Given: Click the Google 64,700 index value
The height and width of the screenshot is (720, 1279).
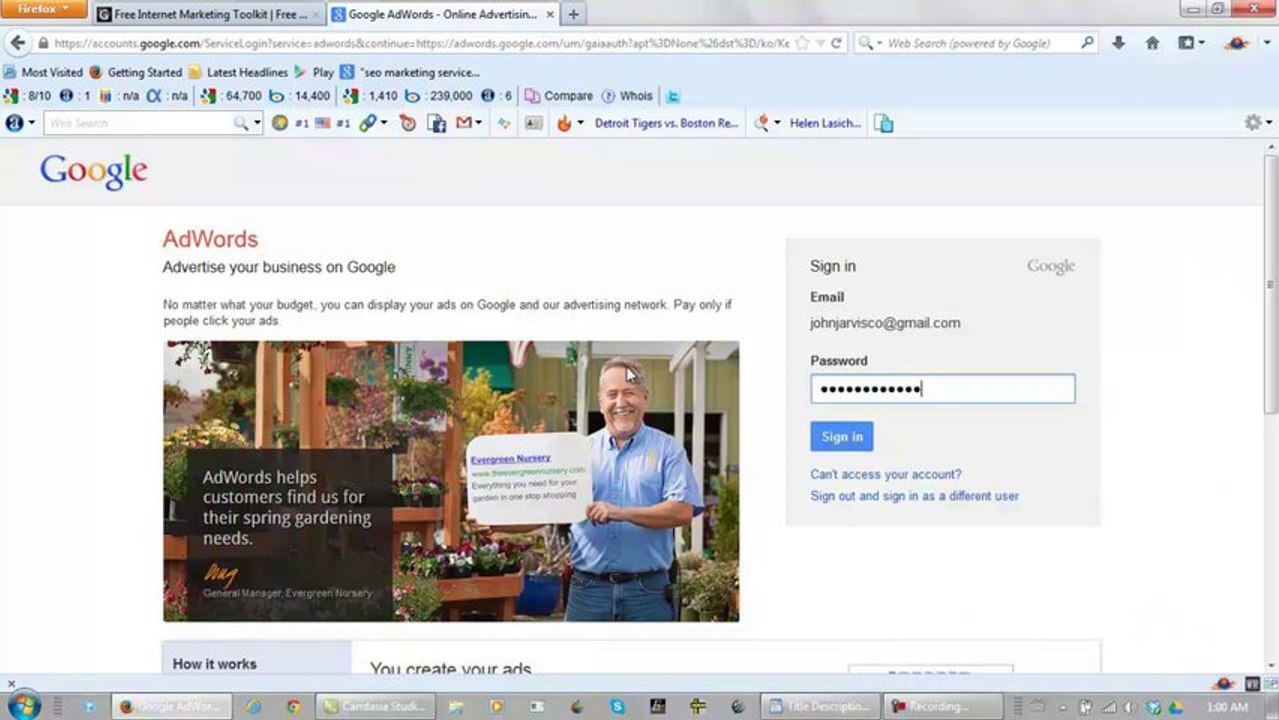Looking at the screenshot, I should coord(231,96).
